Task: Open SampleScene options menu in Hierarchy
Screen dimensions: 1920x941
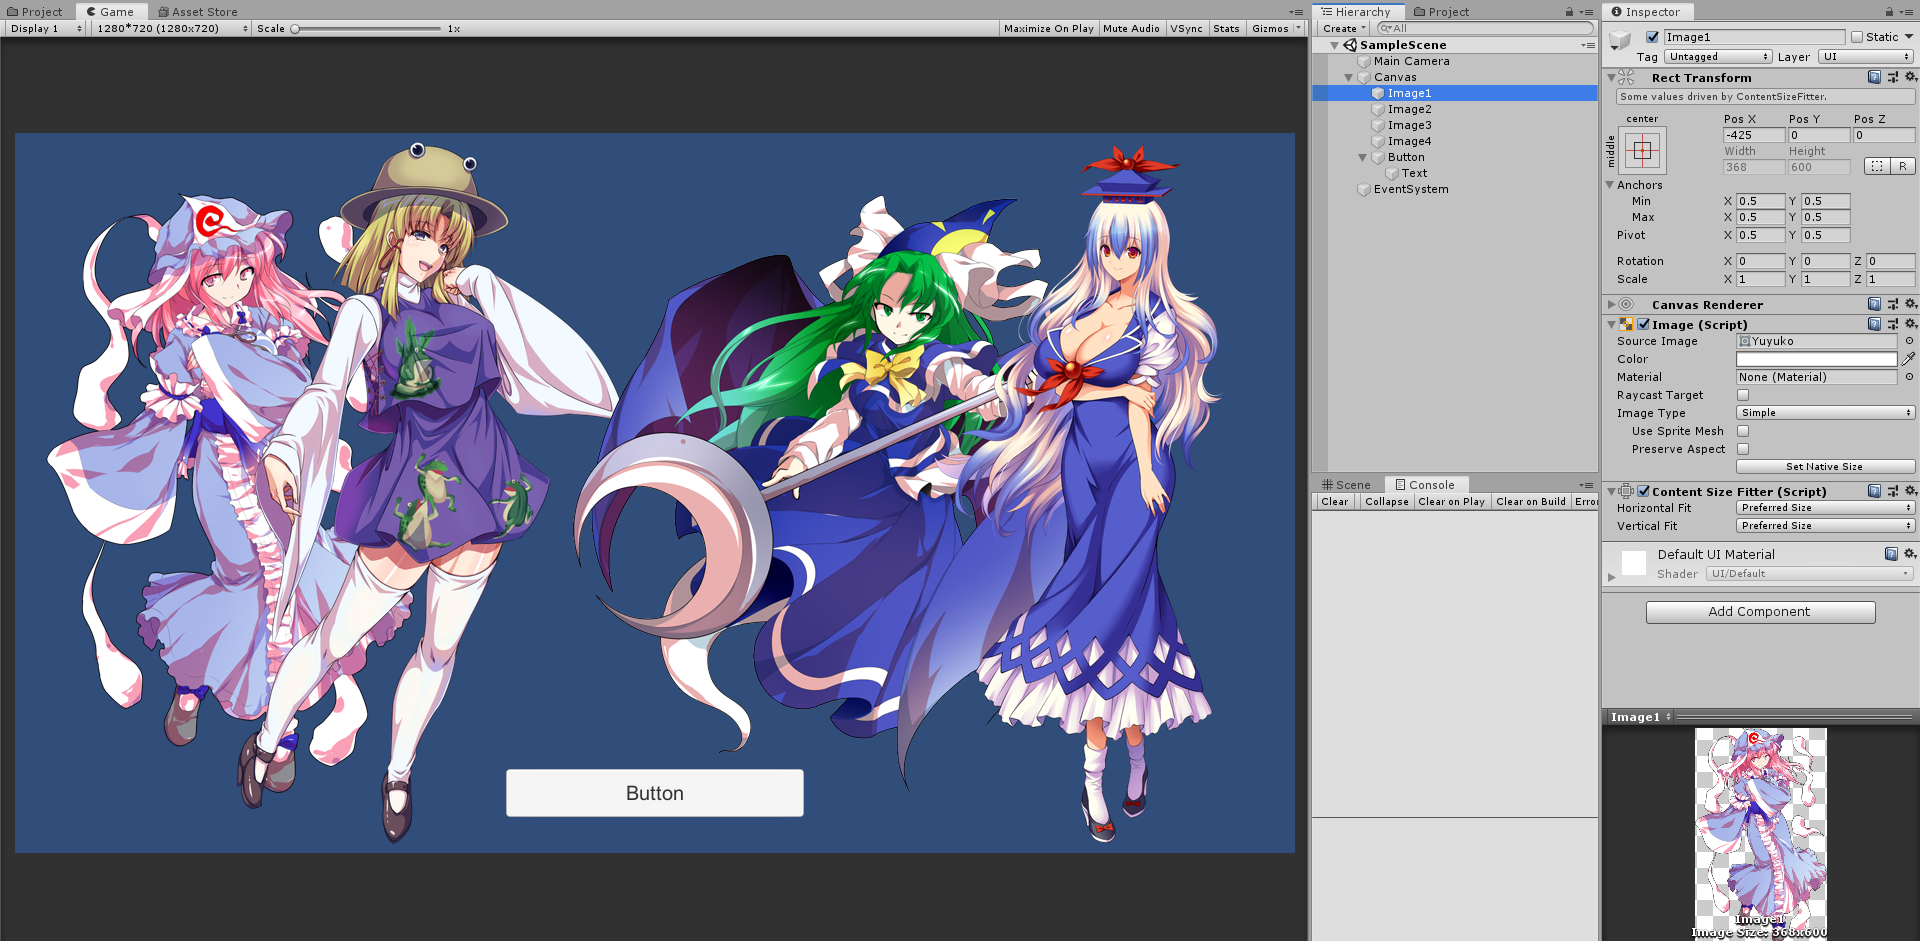Action: [x=1588, y=45]
